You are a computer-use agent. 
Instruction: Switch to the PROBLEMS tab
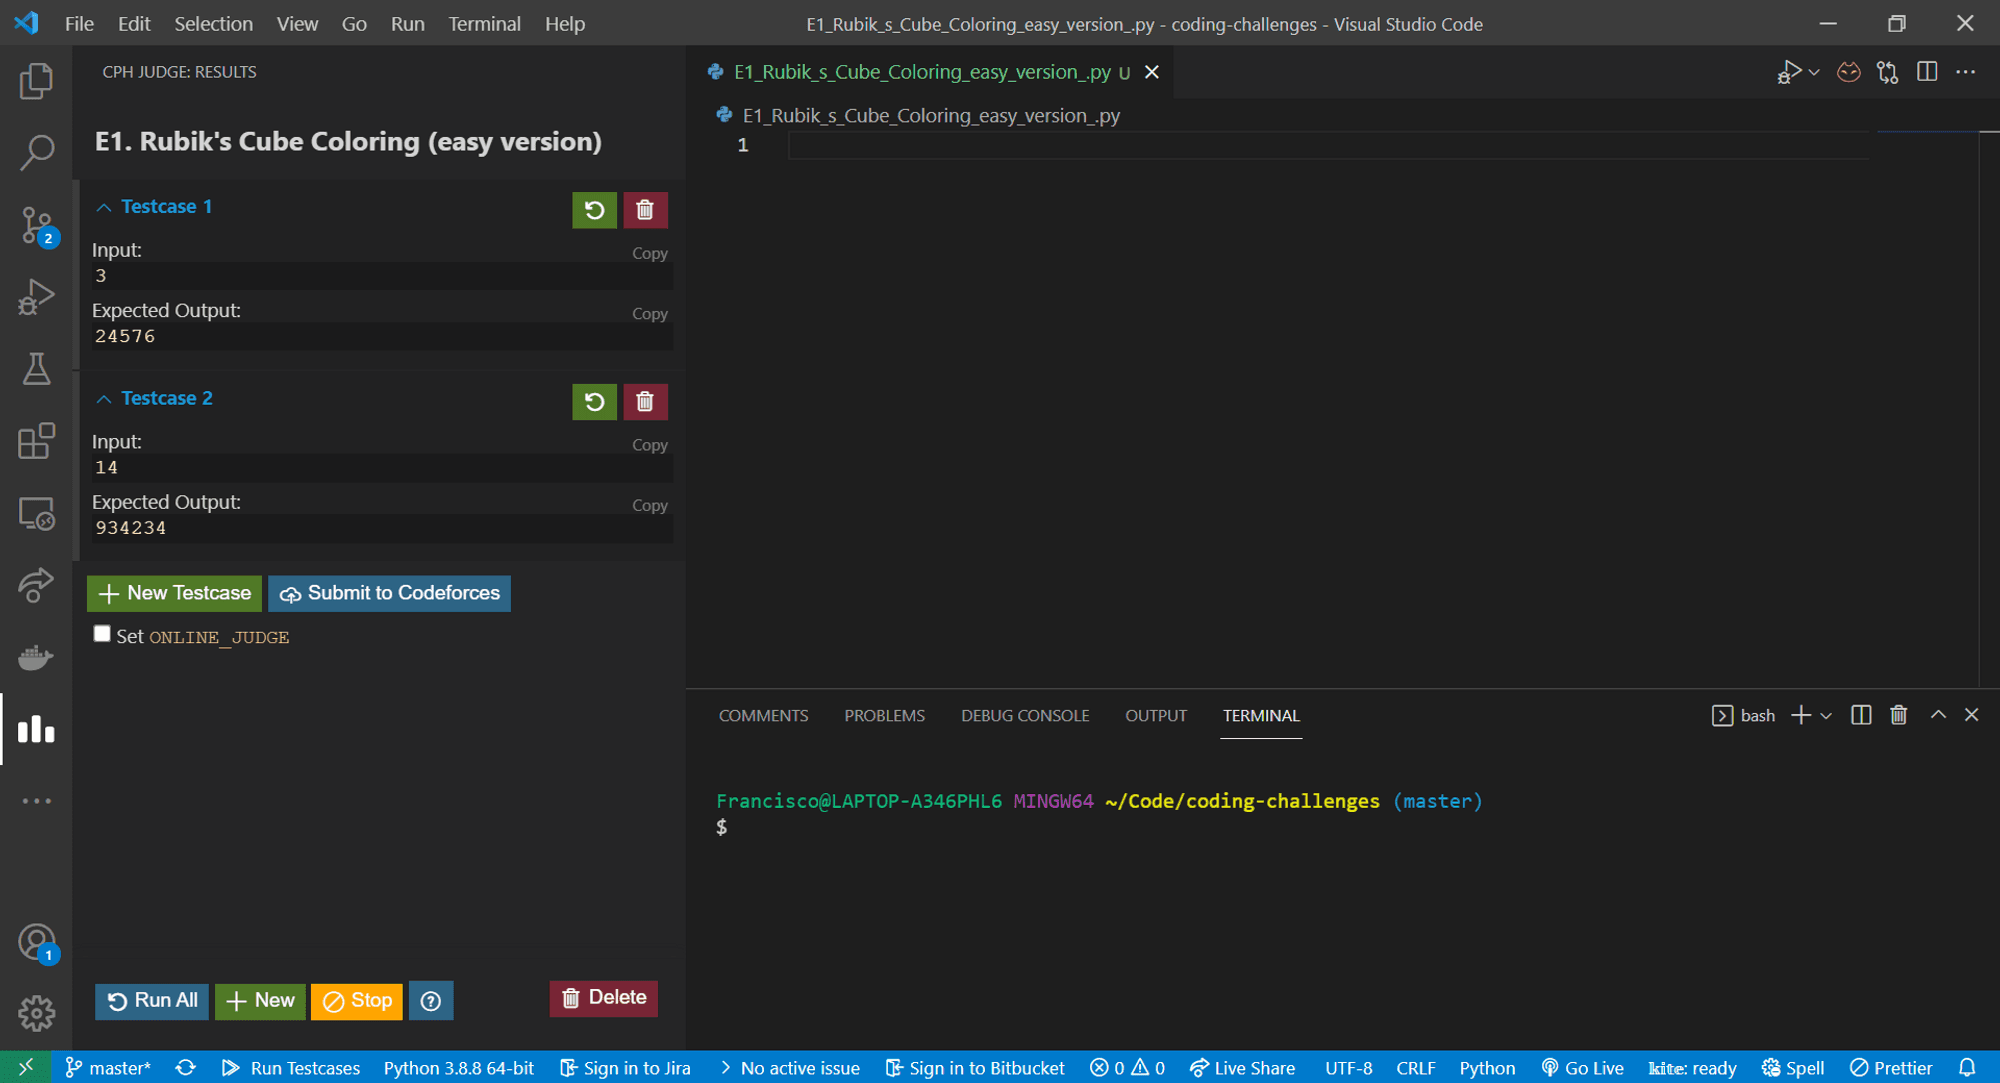pyautogui.click(x=884, y=715)
